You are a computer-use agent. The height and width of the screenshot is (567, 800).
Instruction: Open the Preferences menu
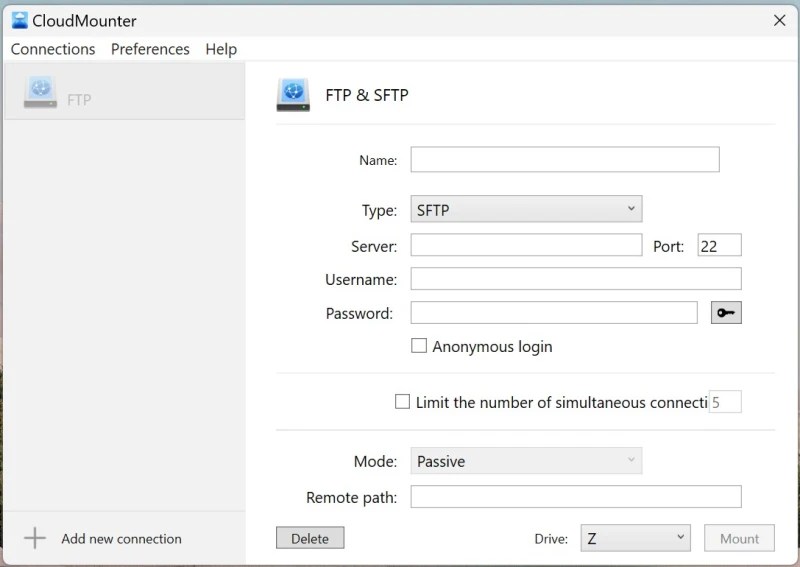tap(150, 49)
